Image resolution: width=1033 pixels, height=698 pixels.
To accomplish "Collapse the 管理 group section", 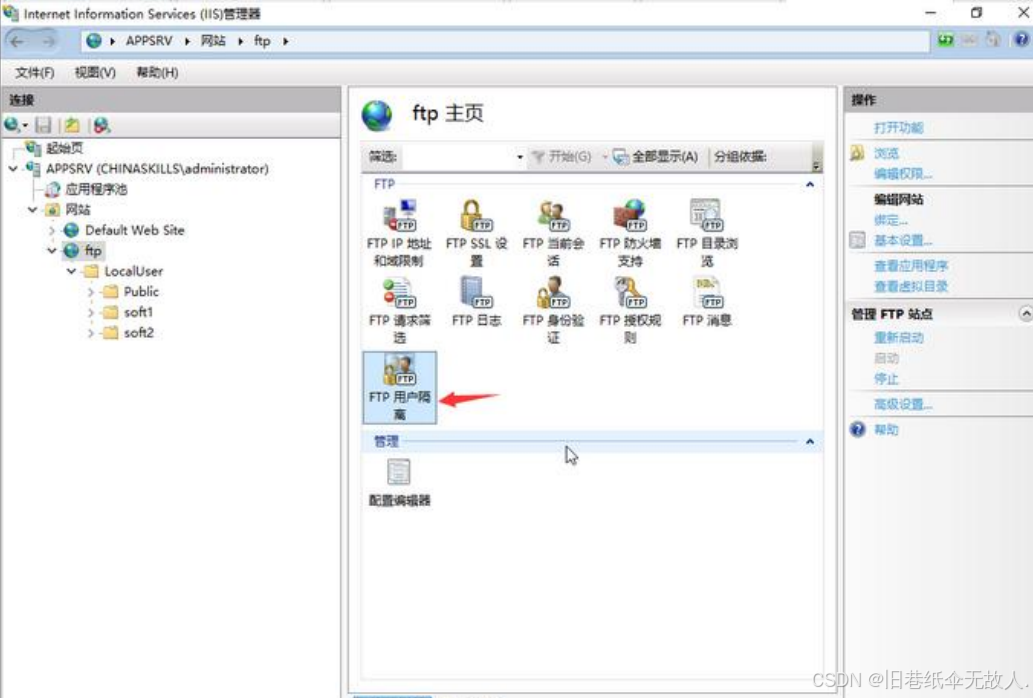I will pyautogui.click(x=810, y=441).
